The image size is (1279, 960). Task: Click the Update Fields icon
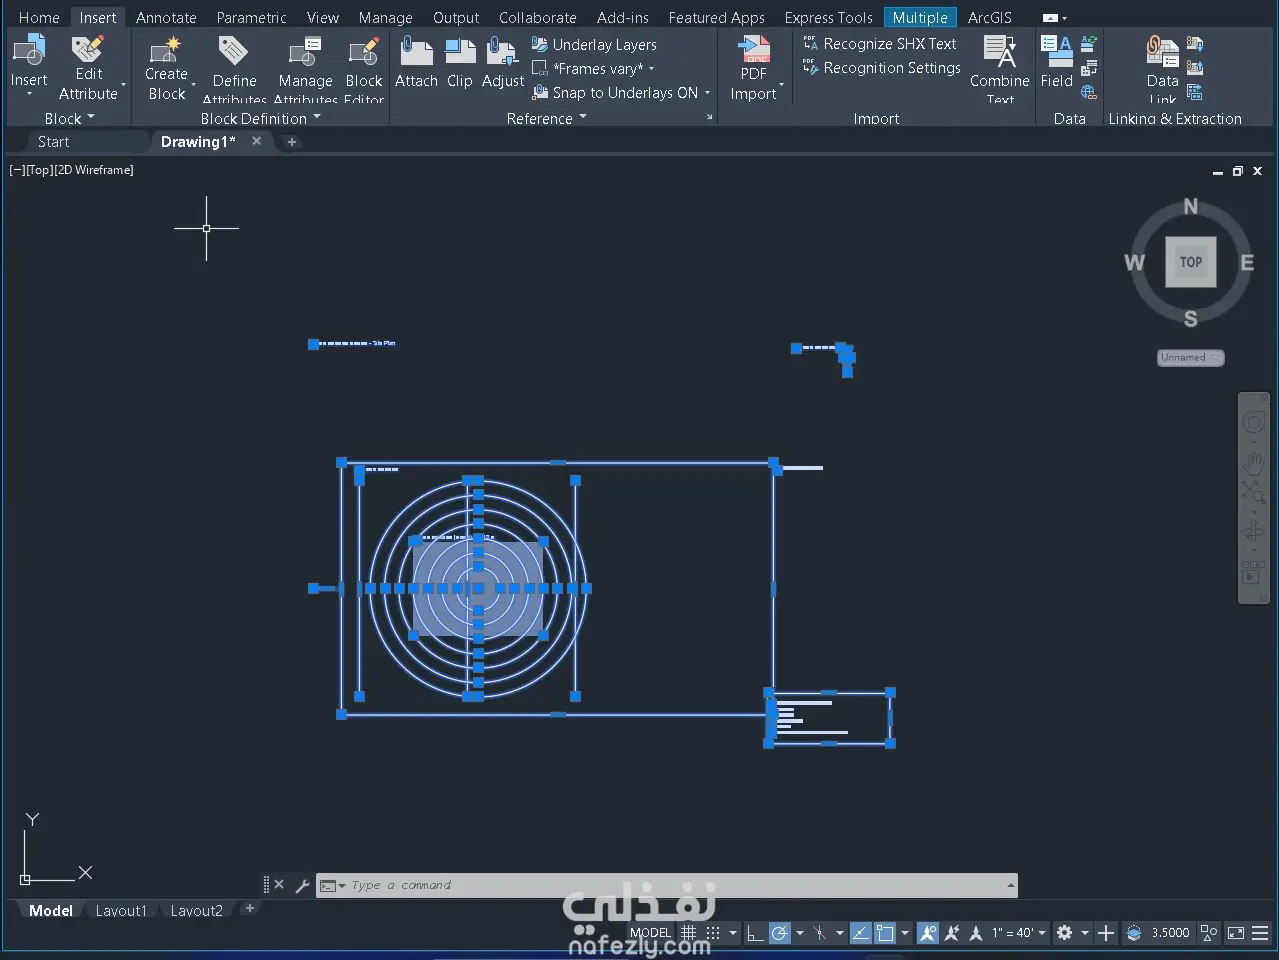(x=1089, y=44)
